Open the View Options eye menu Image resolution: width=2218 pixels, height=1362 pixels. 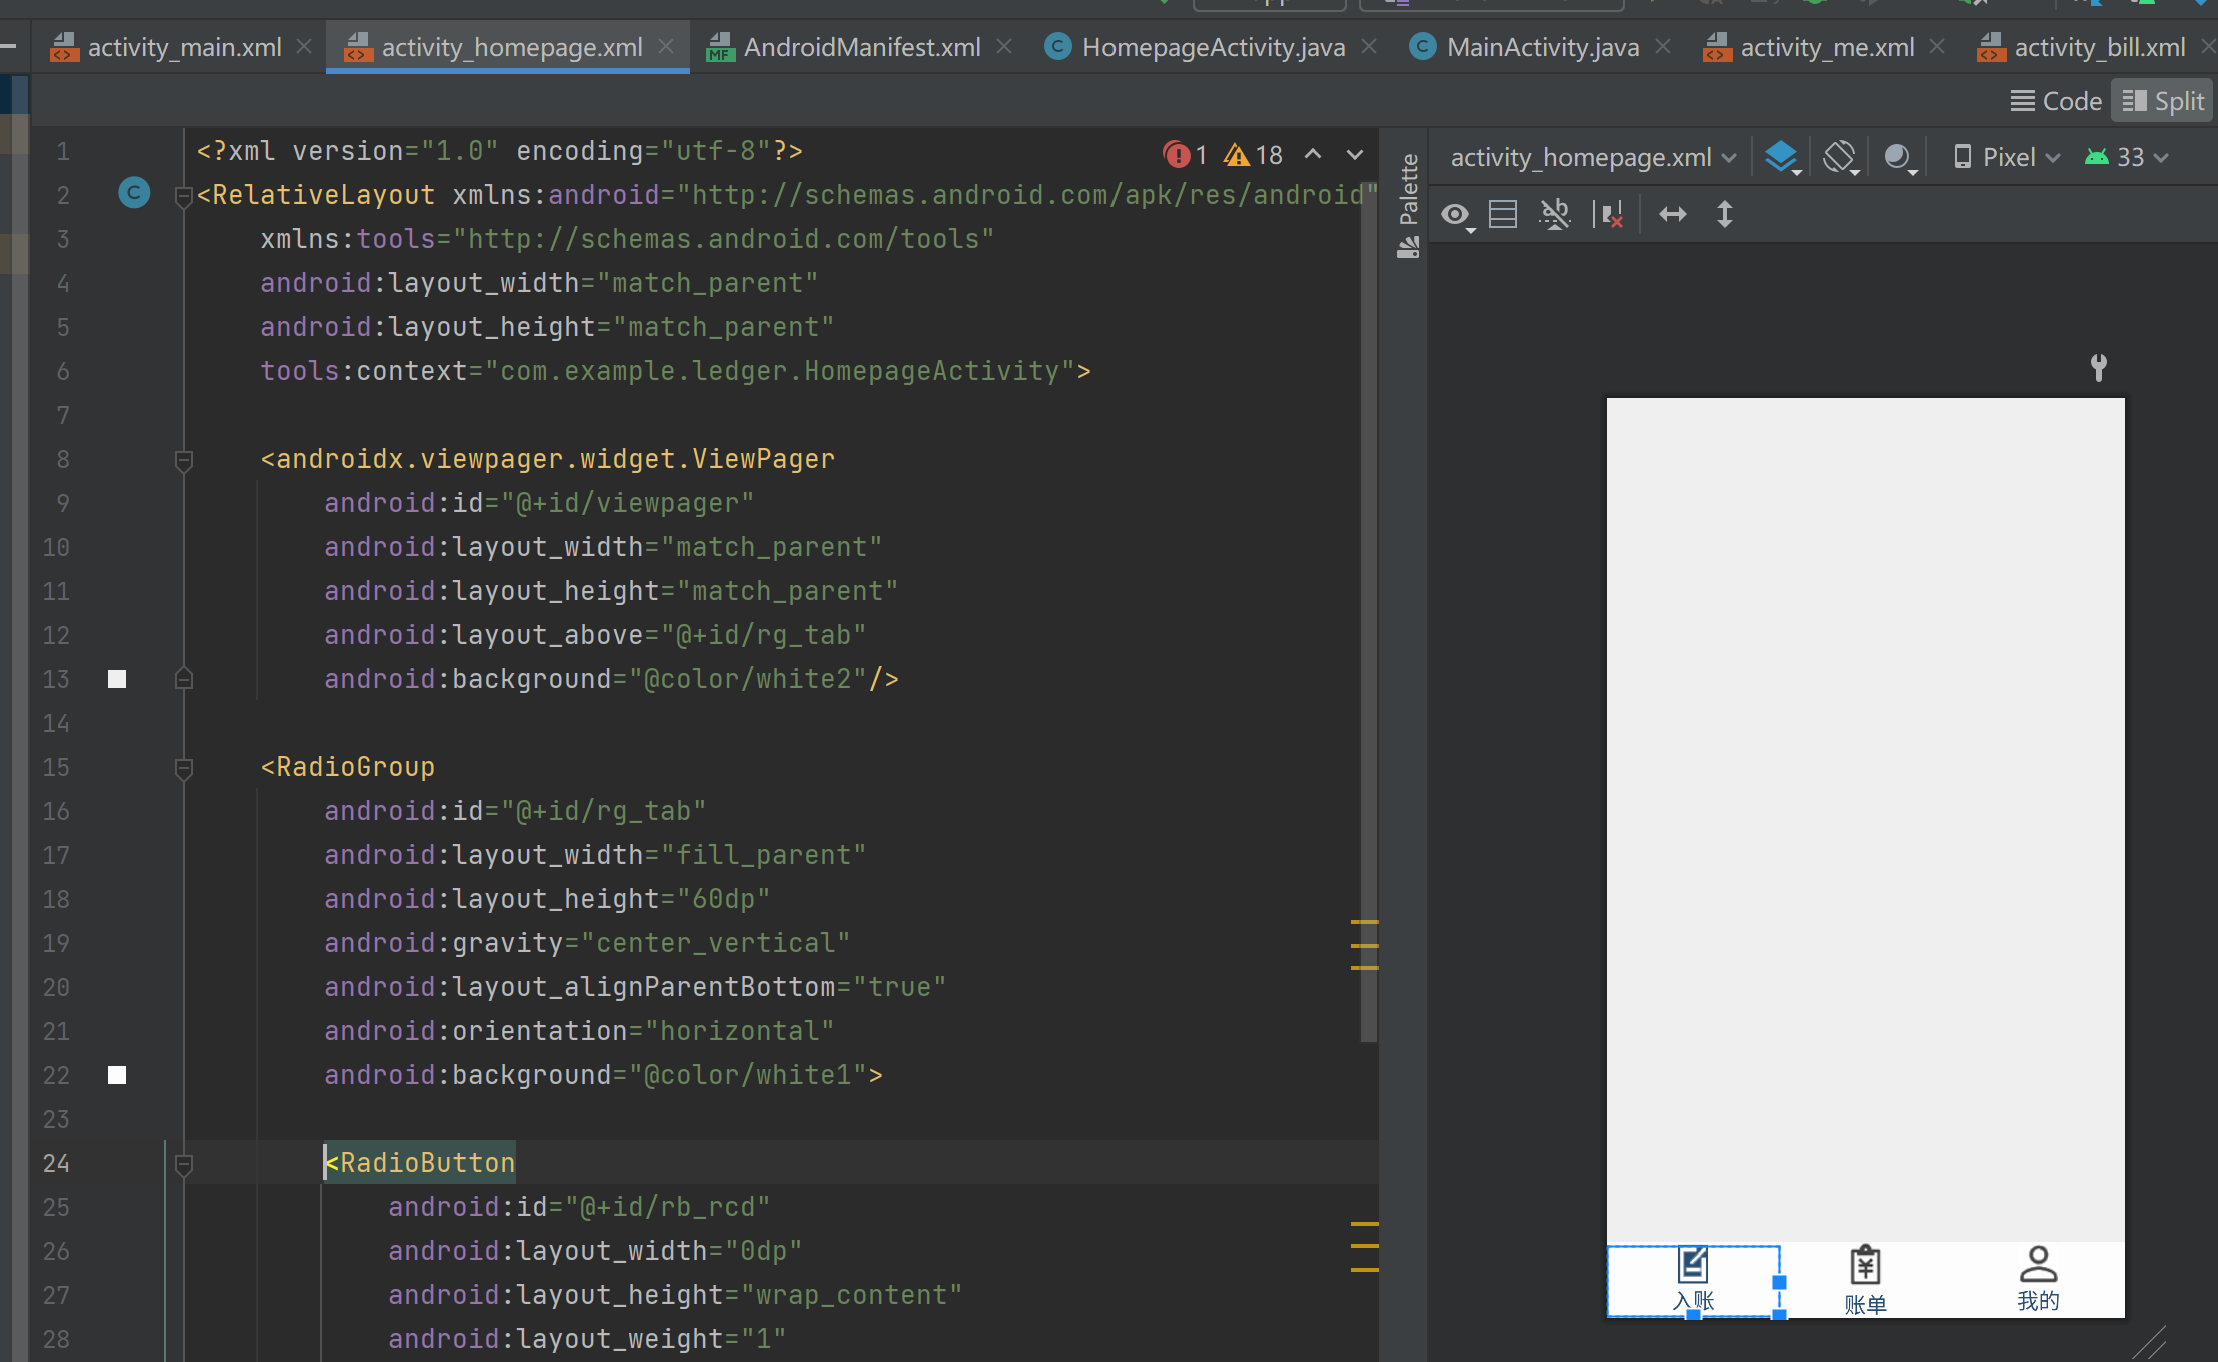click(1456, 214)
